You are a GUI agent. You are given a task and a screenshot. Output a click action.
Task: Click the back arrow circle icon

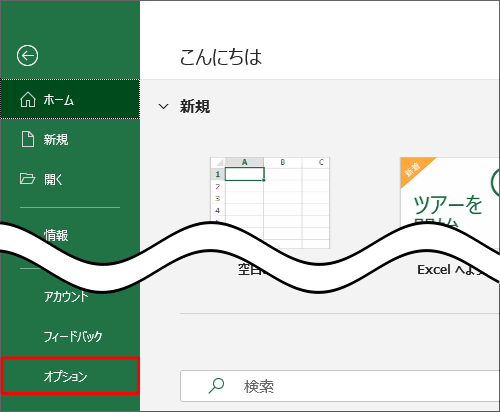click(27, 55)
